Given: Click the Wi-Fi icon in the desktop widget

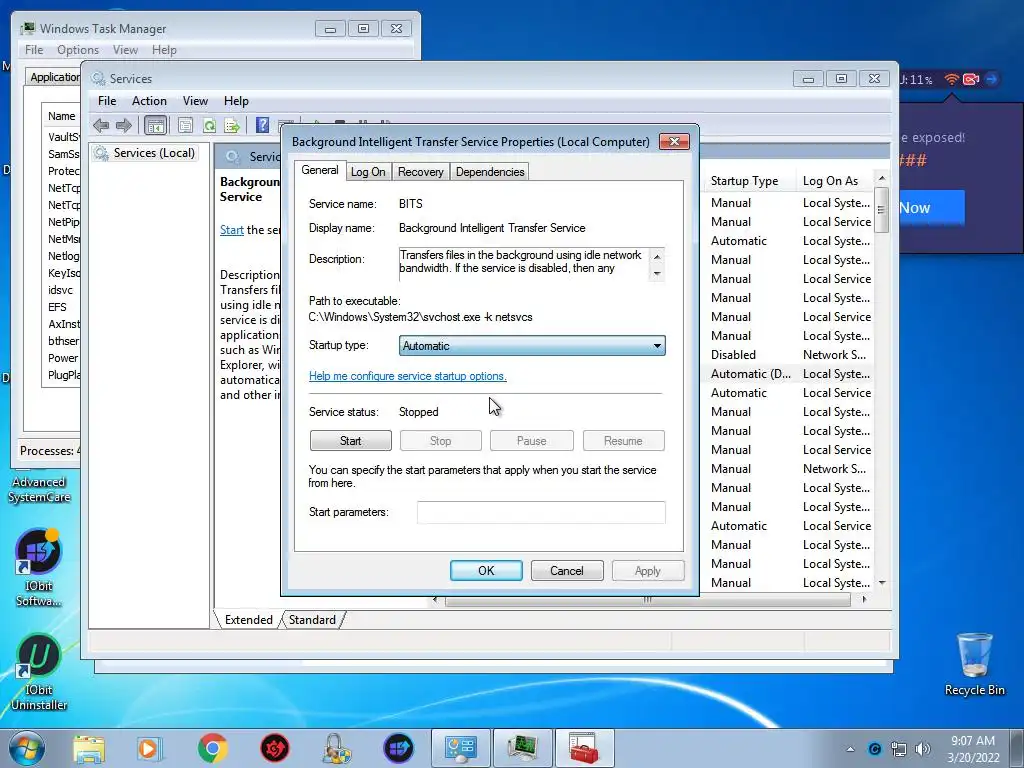Looking at the screenshot, I should click(952, 79).
